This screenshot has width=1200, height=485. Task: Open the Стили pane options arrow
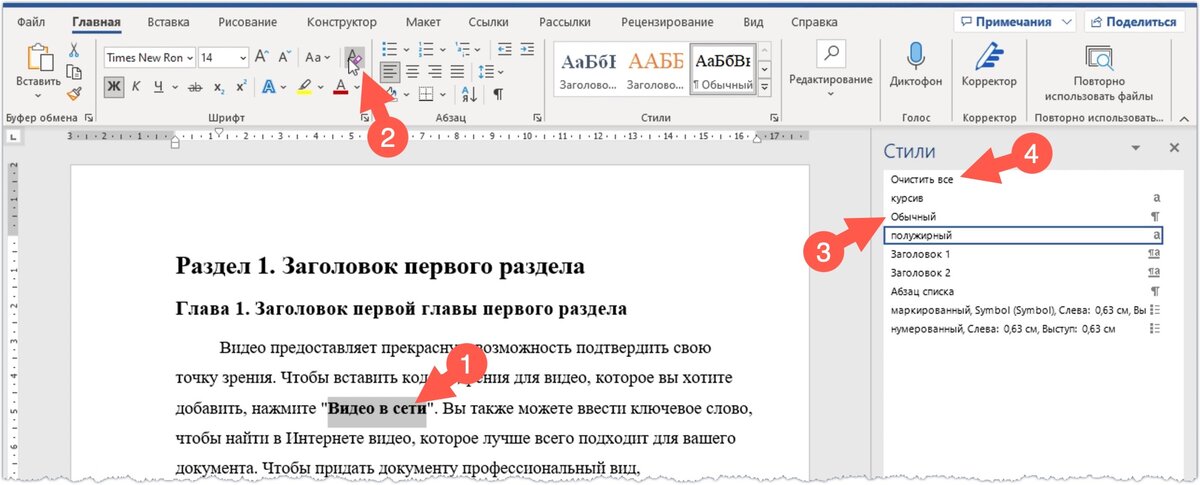coord(1135,148)
